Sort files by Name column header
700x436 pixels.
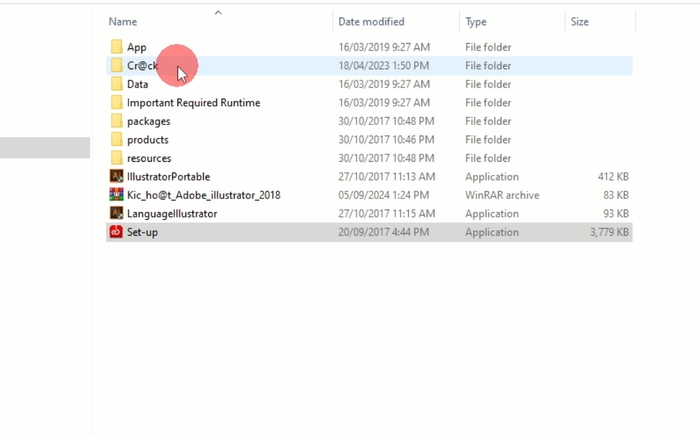click(x=123, y=21)
